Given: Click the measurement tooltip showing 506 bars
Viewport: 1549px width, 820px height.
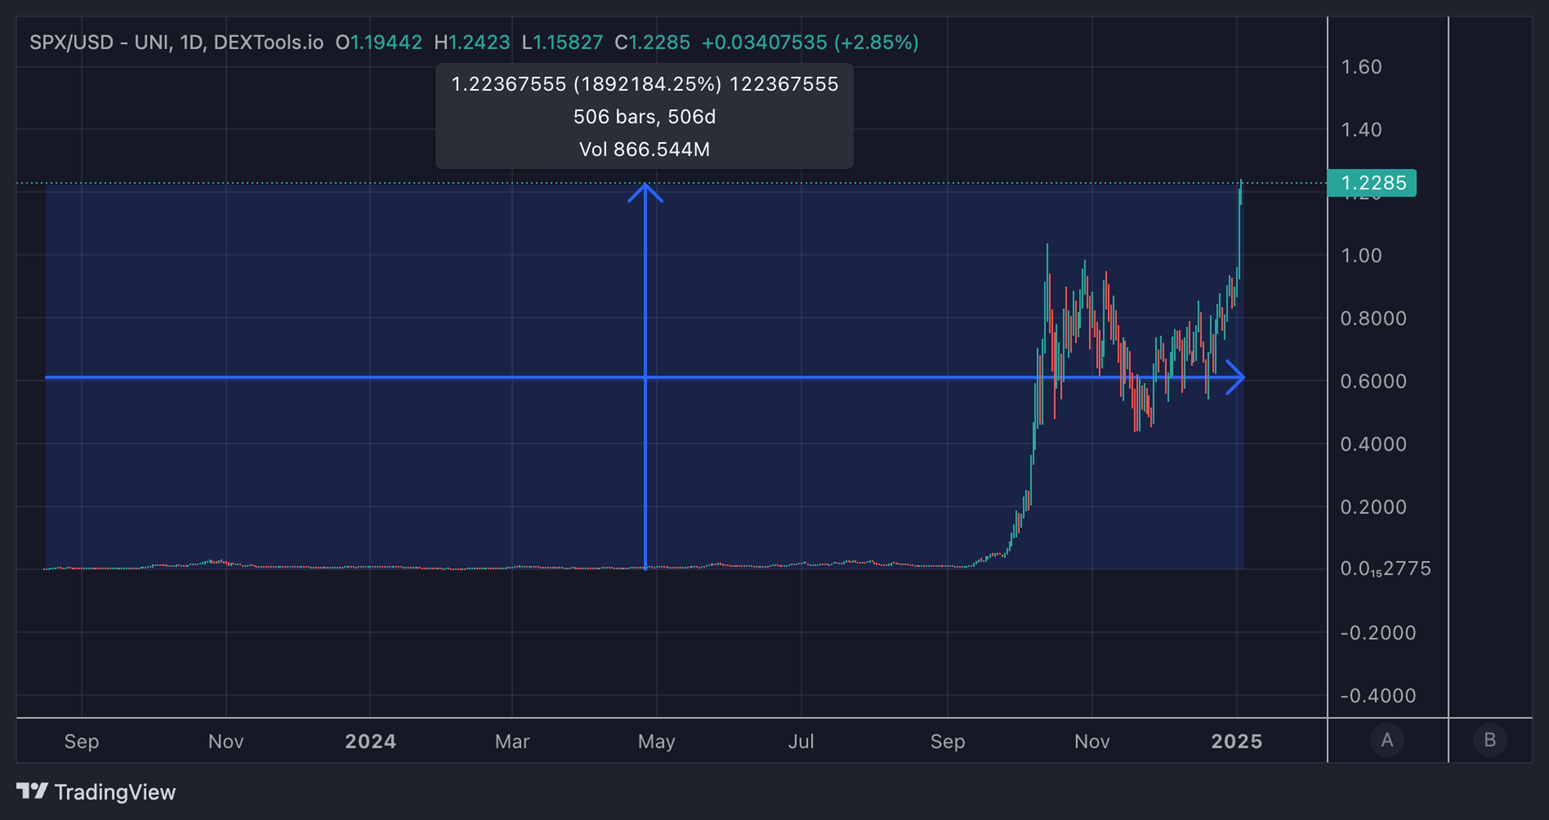Looking at the screenshot, I should click(644, 117).
